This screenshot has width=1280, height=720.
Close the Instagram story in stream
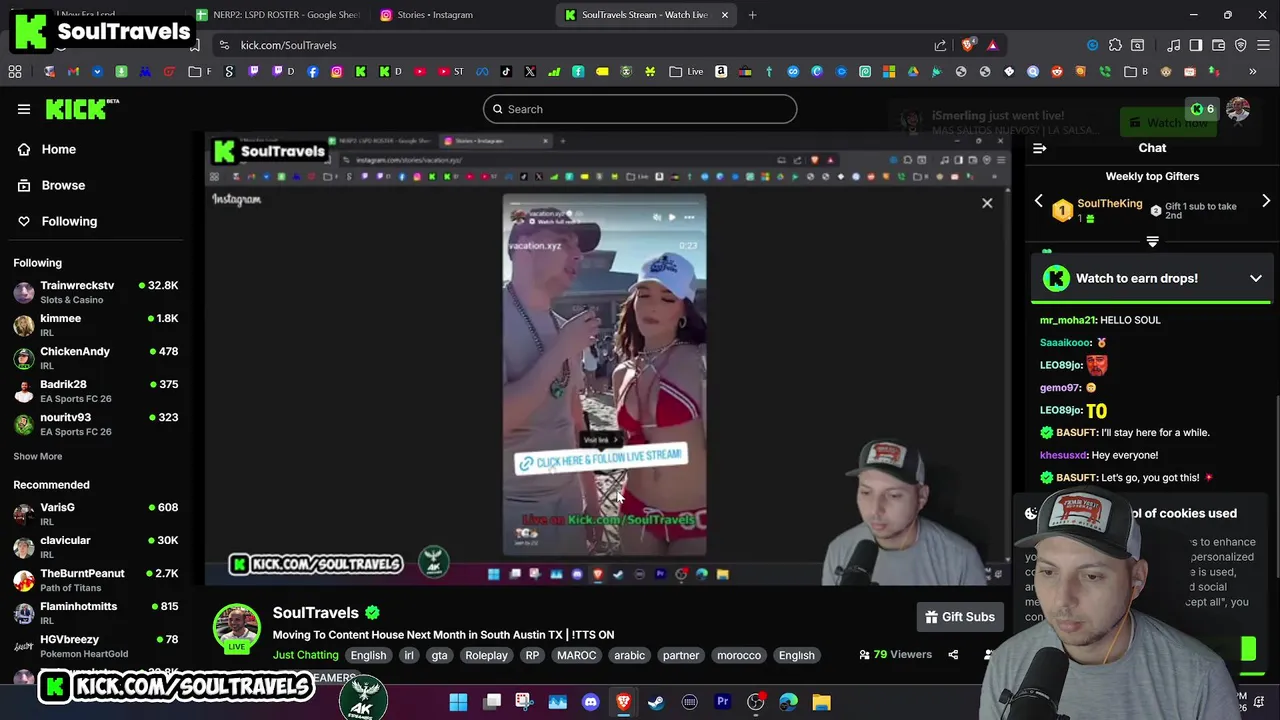point(987,203)
